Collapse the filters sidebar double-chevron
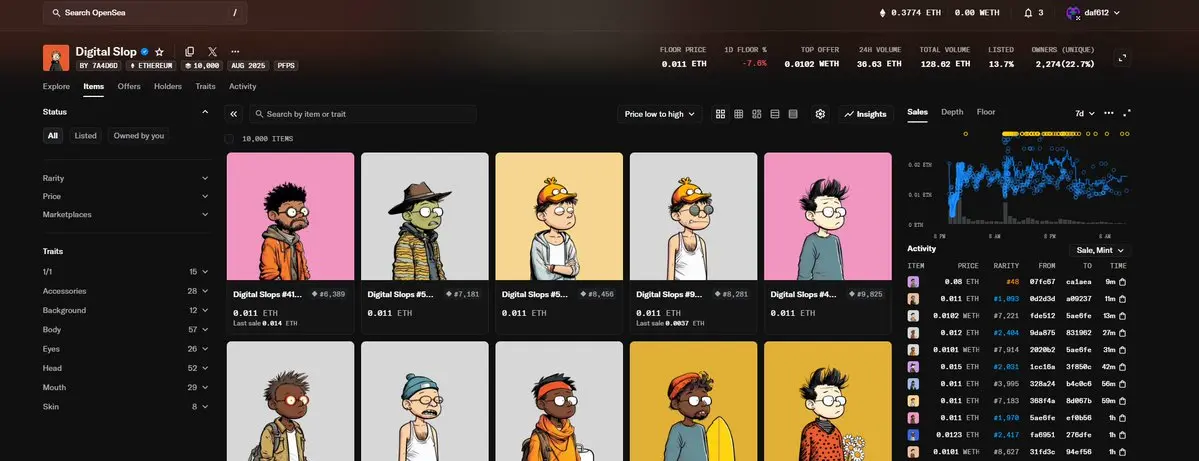The image size is (1199, 461). [233, 114]
